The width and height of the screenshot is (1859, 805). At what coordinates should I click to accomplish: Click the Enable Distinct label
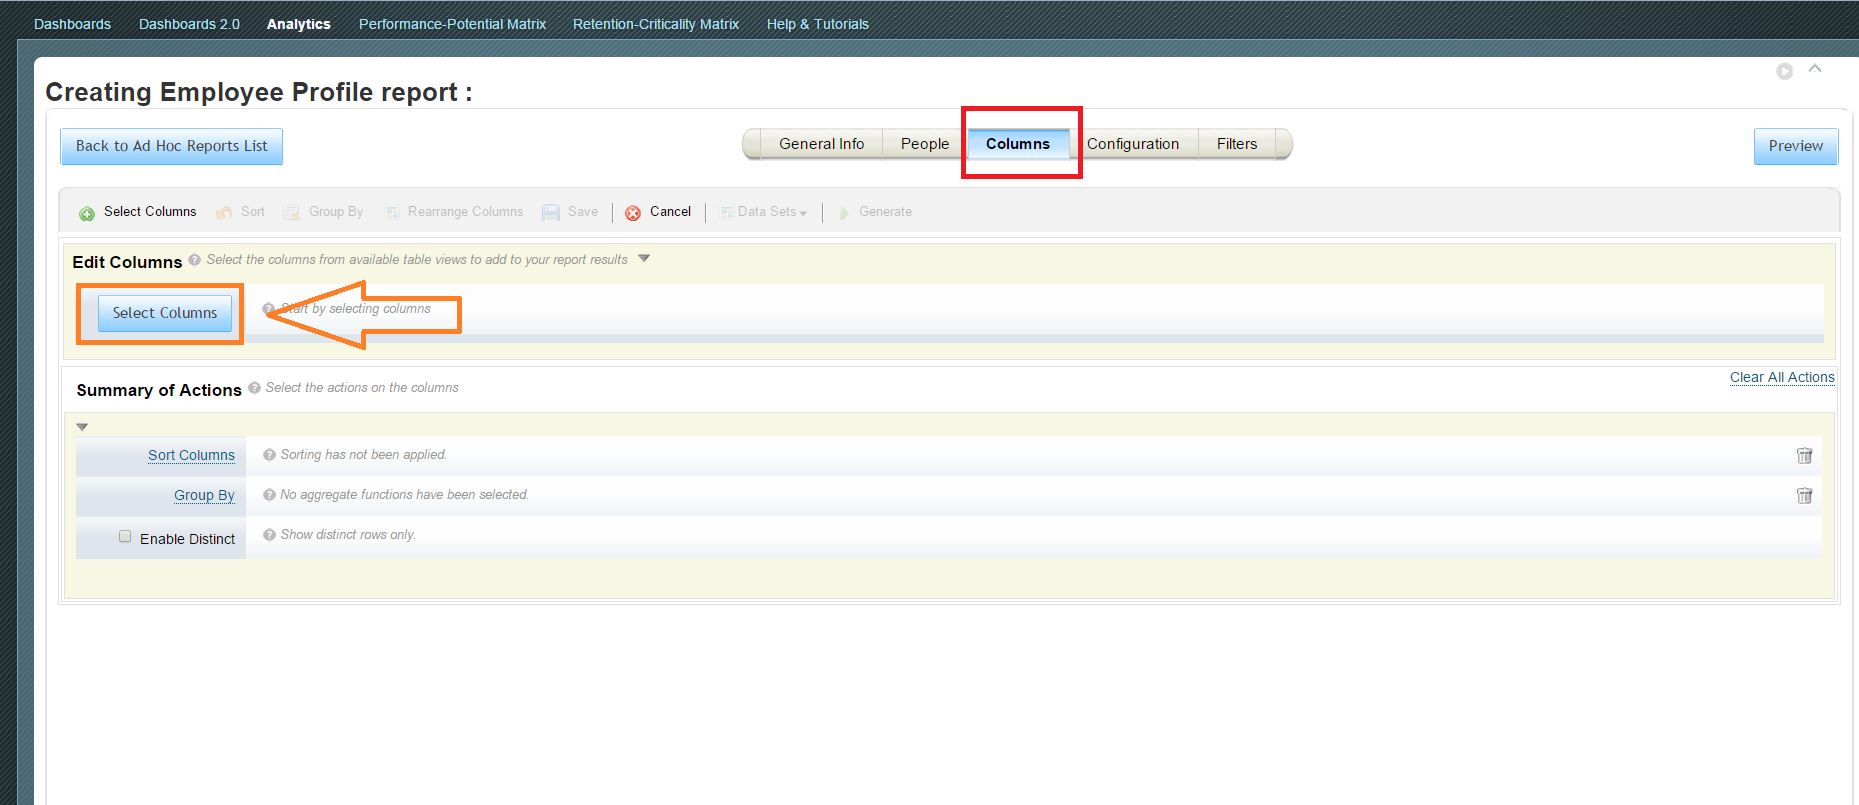pyautogui.click(x=187, y=539)
